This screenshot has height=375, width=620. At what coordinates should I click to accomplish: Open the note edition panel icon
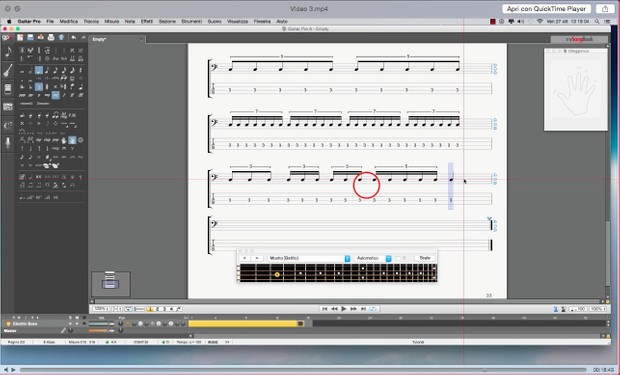click(8, 51)
